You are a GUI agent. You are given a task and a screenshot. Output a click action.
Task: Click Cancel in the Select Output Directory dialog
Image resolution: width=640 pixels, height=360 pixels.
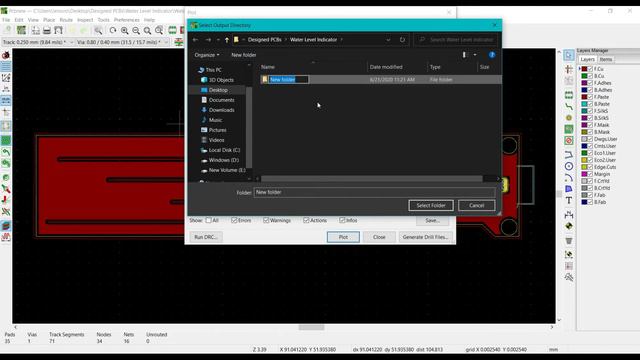476,205
